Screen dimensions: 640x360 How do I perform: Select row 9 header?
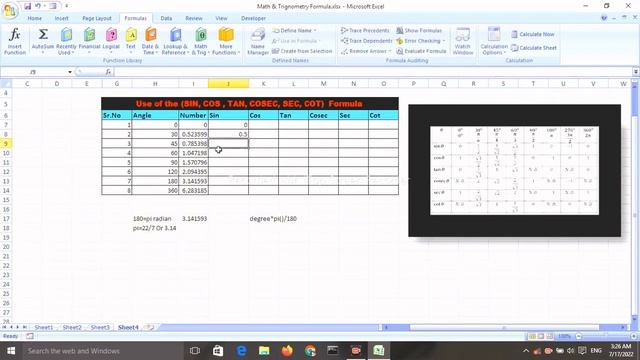6,144
